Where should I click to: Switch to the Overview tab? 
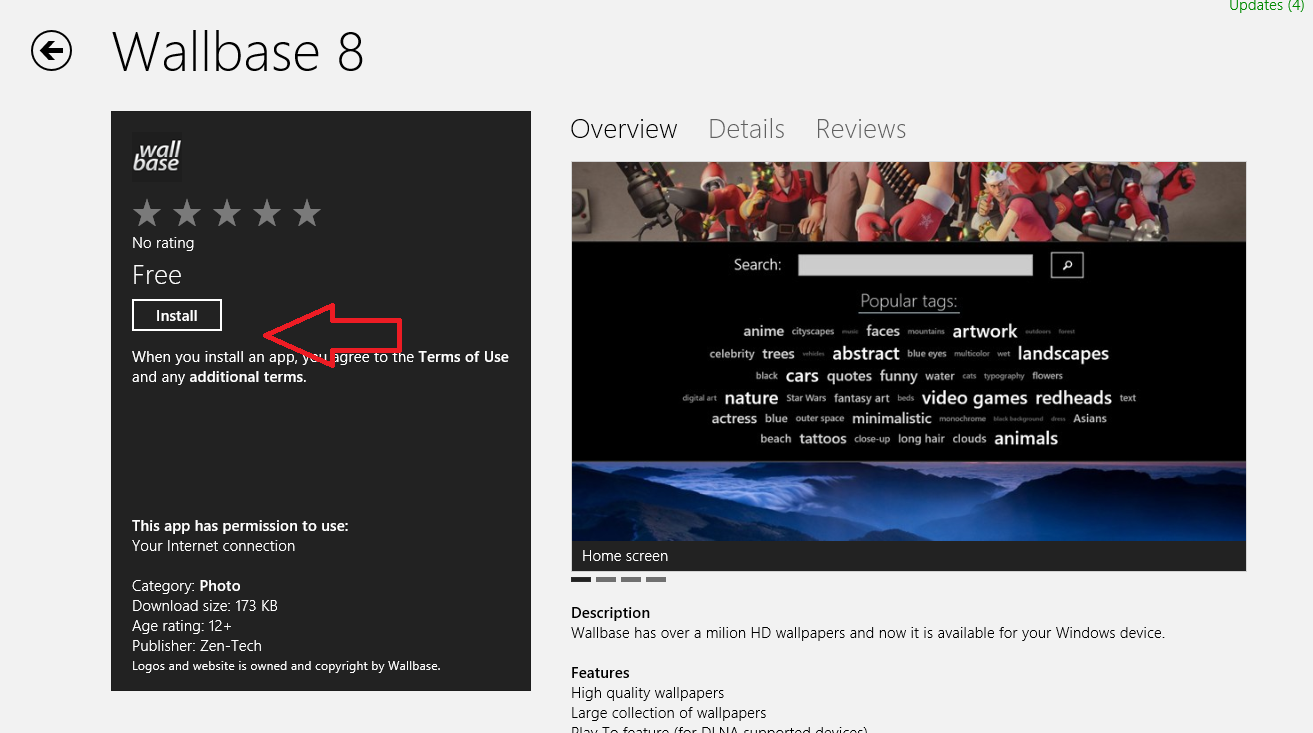pyautogui.click(x=624, y=129)
